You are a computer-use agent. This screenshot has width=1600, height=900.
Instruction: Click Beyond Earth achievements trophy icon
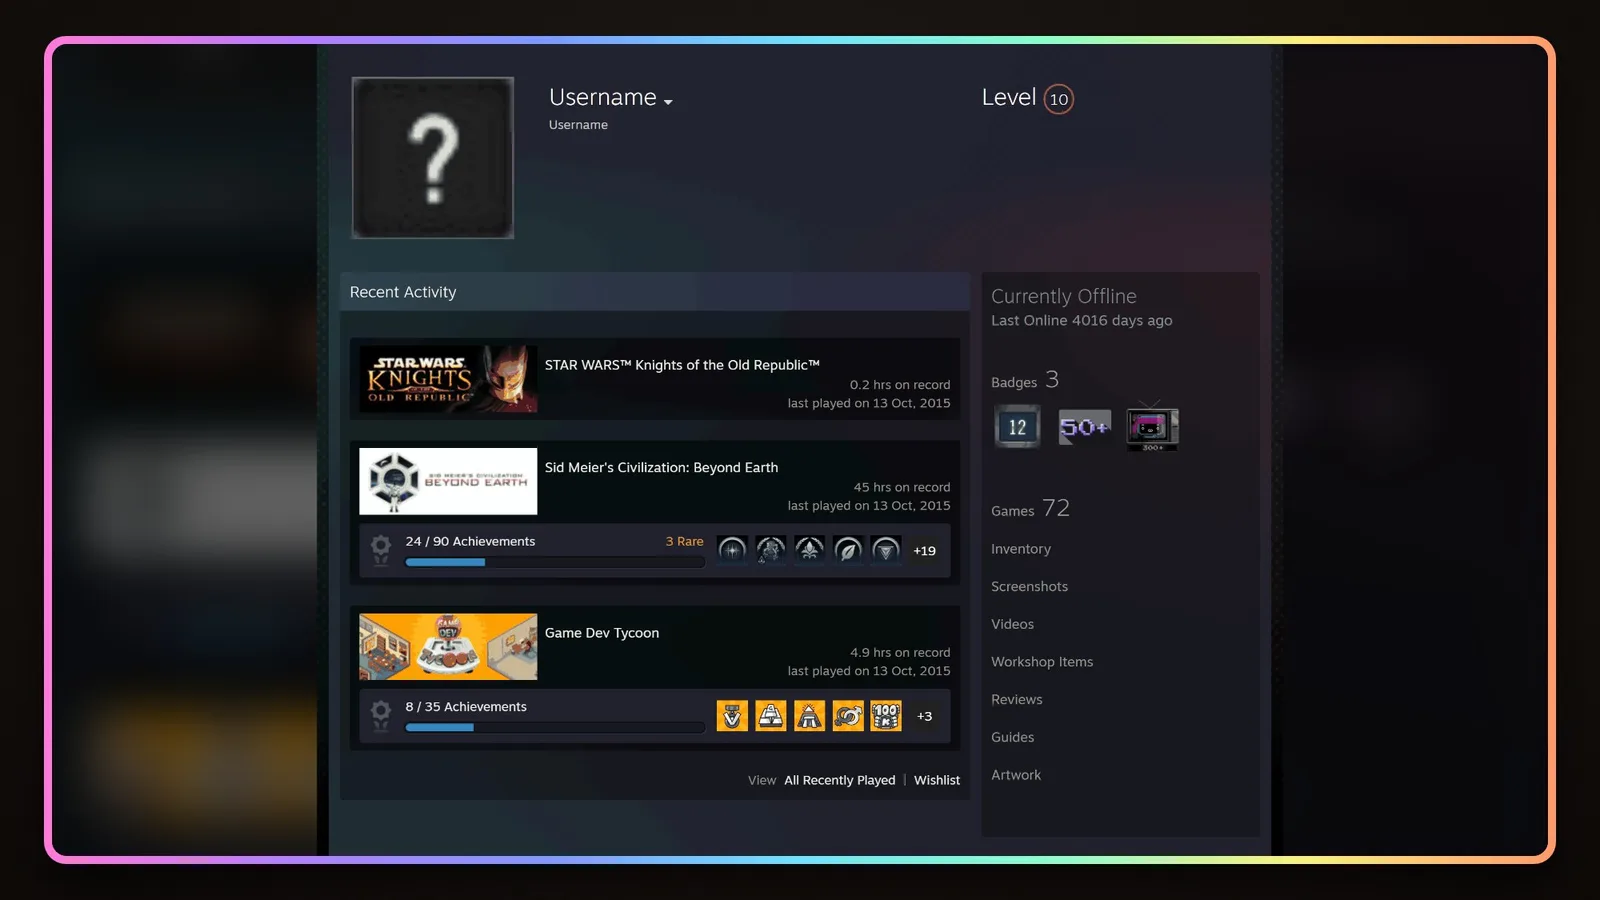[x=381, y=550]
